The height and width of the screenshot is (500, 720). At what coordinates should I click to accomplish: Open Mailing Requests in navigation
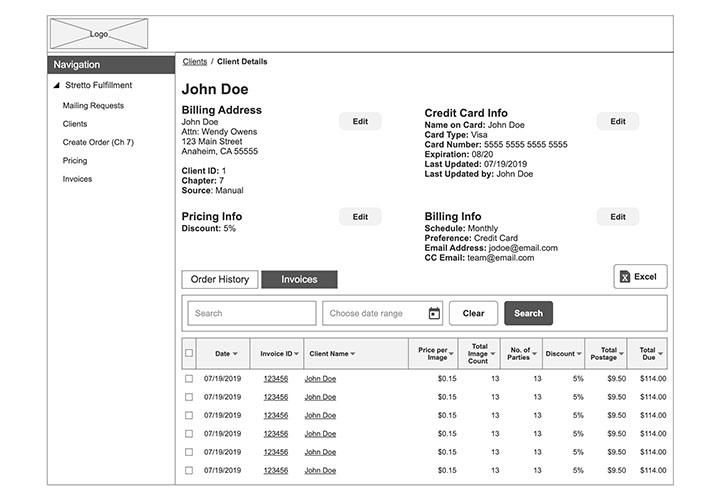(x=93, y=106)
